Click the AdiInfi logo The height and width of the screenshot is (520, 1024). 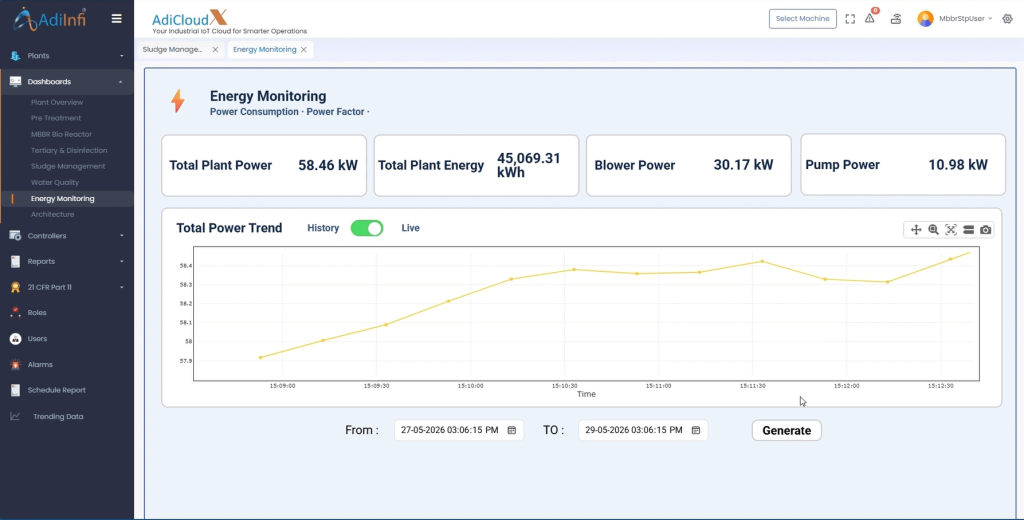[50, 18]
